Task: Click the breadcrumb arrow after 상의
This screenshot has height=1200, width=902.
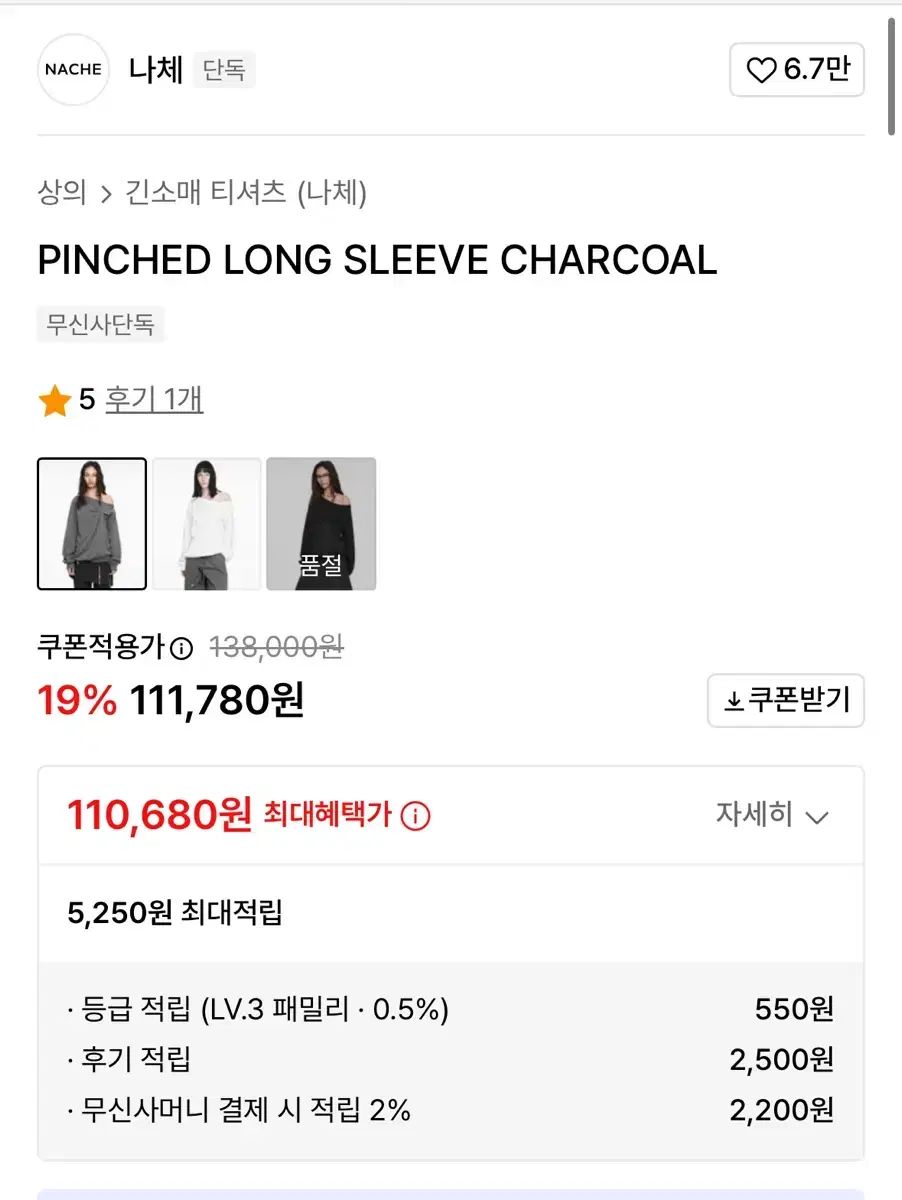Action: pyautogui.click(x=107, y=193)
